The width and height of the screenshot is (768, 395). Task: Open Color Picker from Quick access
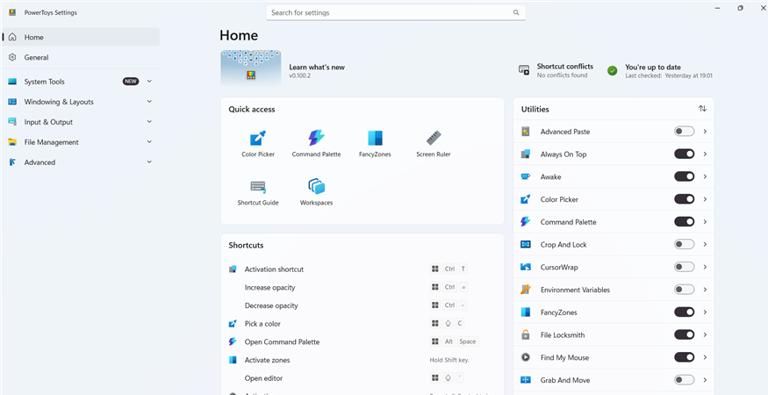[258, 144]
